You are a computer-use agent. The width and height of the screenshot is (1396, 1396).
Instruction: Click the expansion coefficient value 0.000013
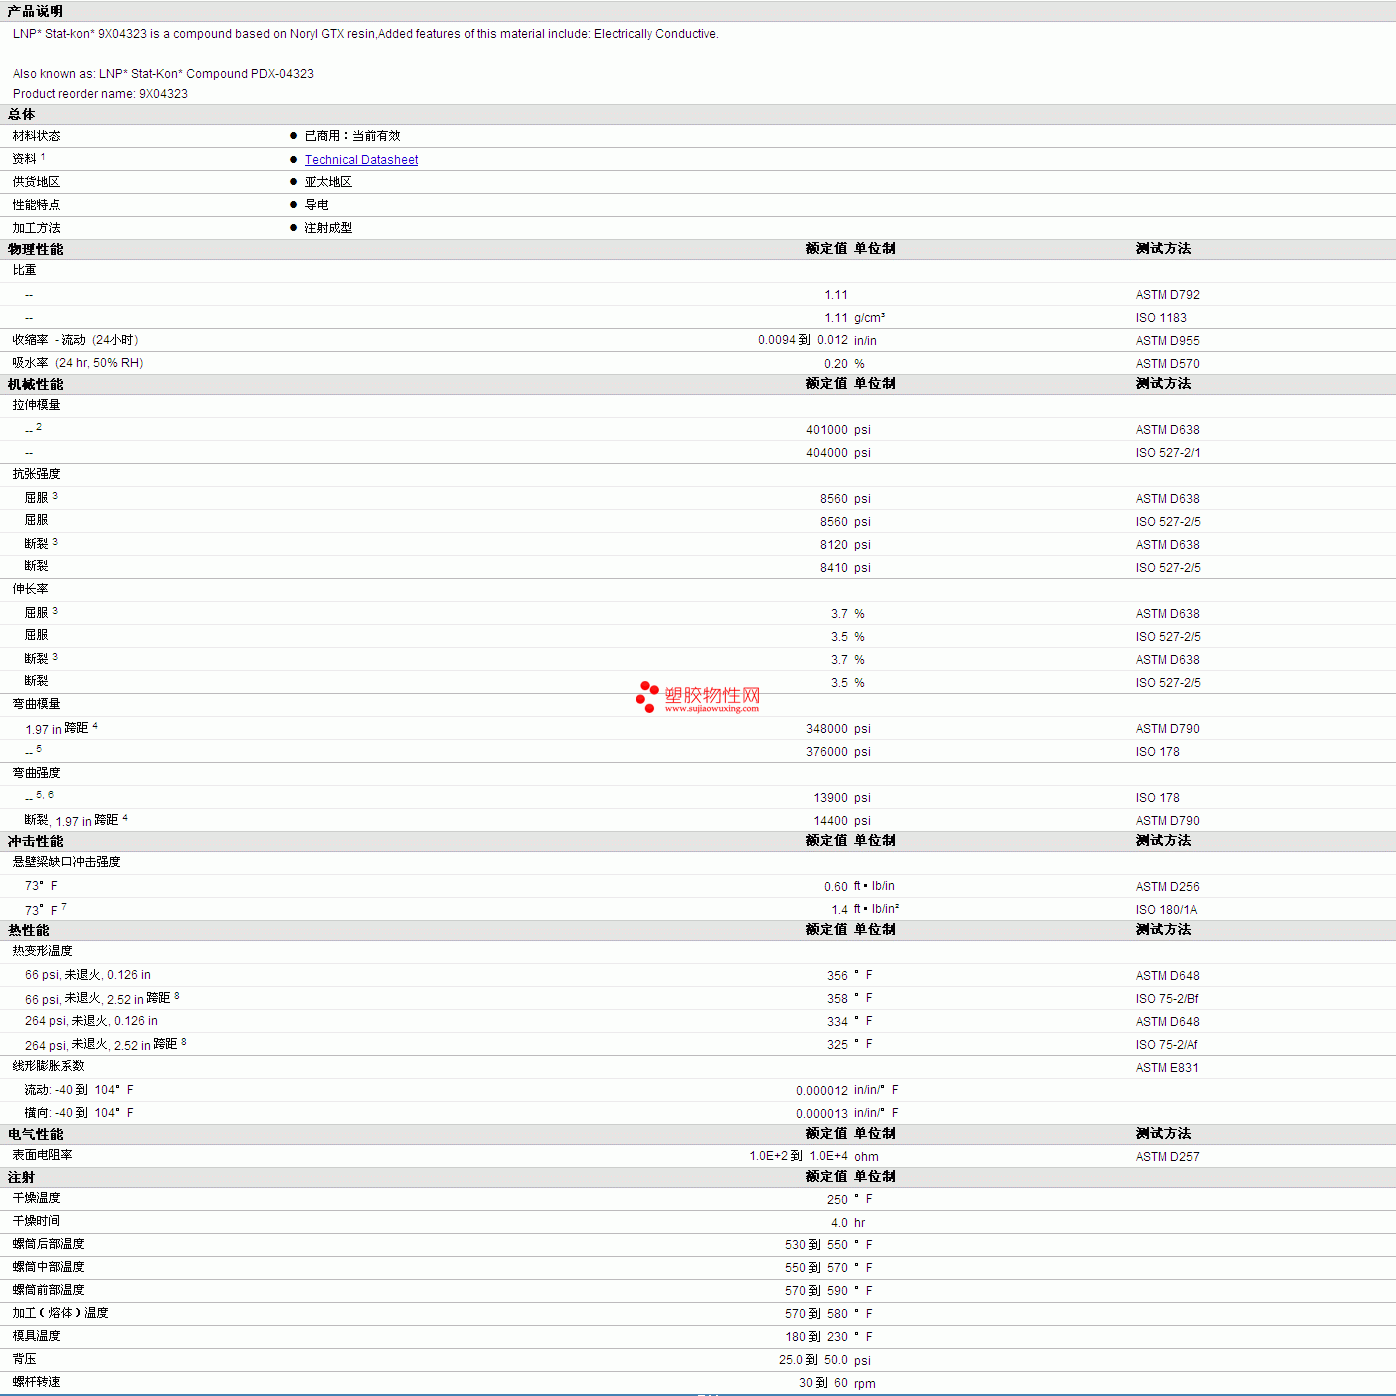(x=822, y=1114)
